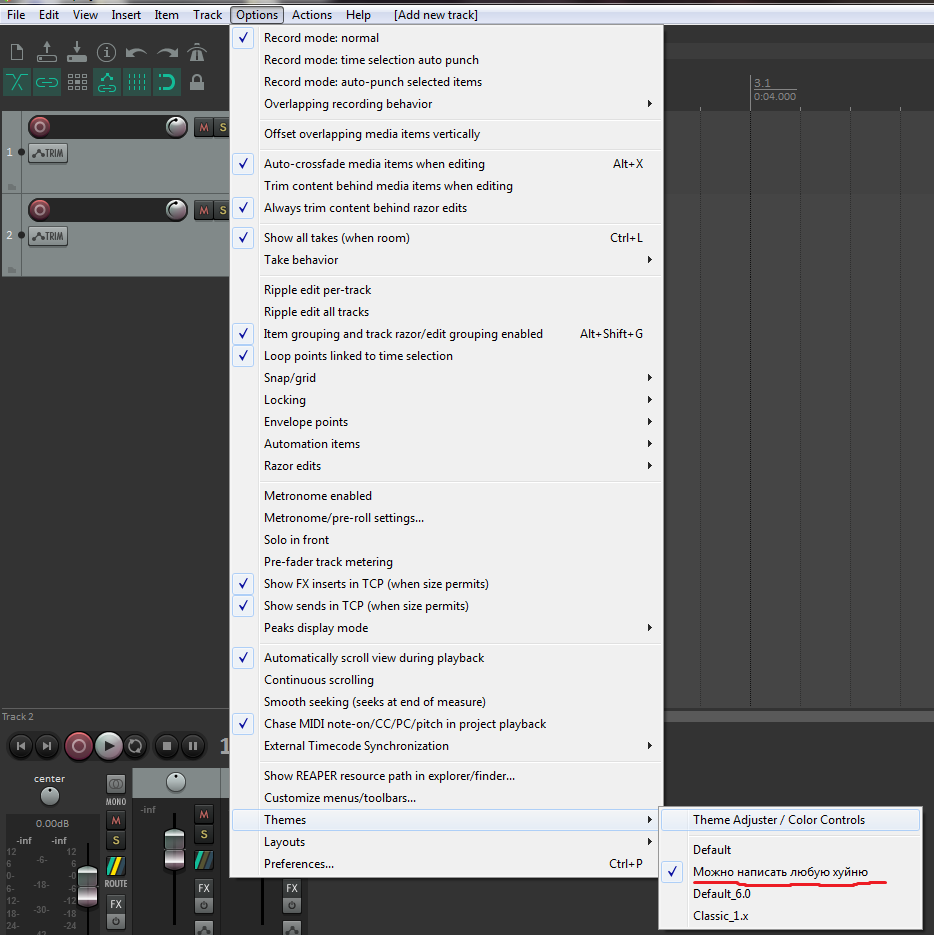Toggle Always trim content behind razor edits
This screenshot has width=934, height=935.
click(x=446, y=208)
